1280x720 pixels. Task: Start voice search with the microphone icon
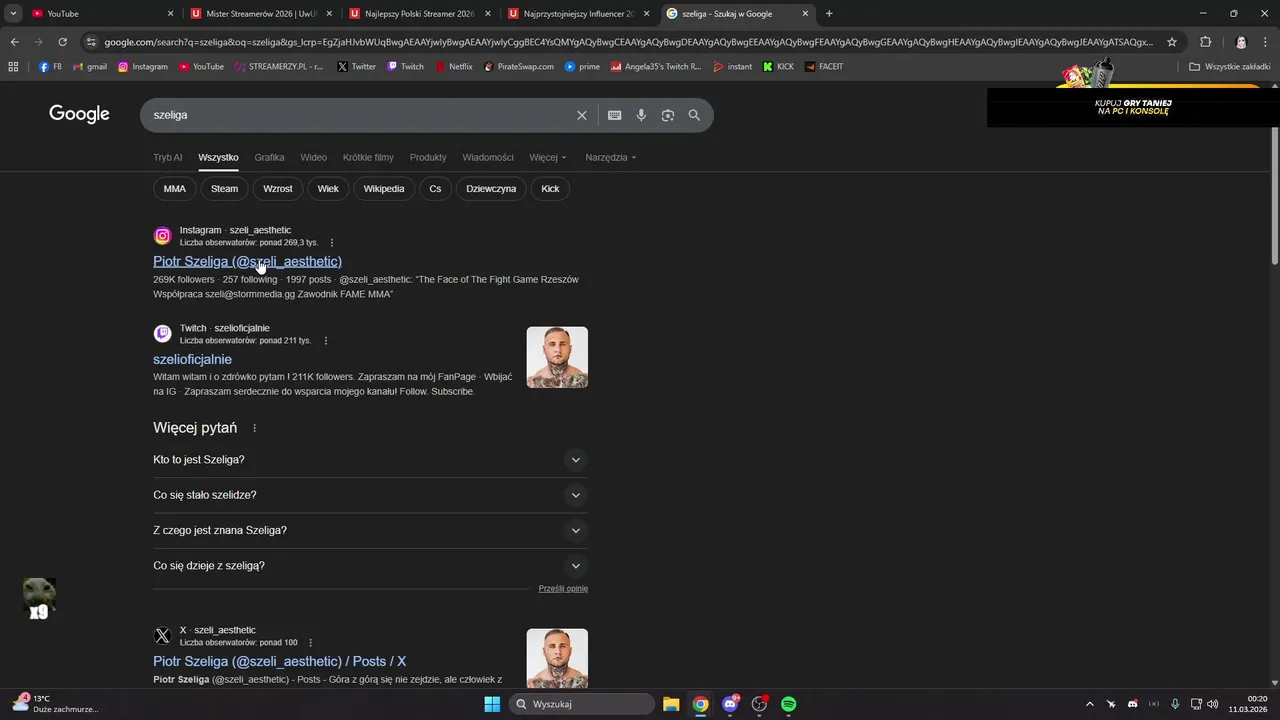click(x=641, y=115)
